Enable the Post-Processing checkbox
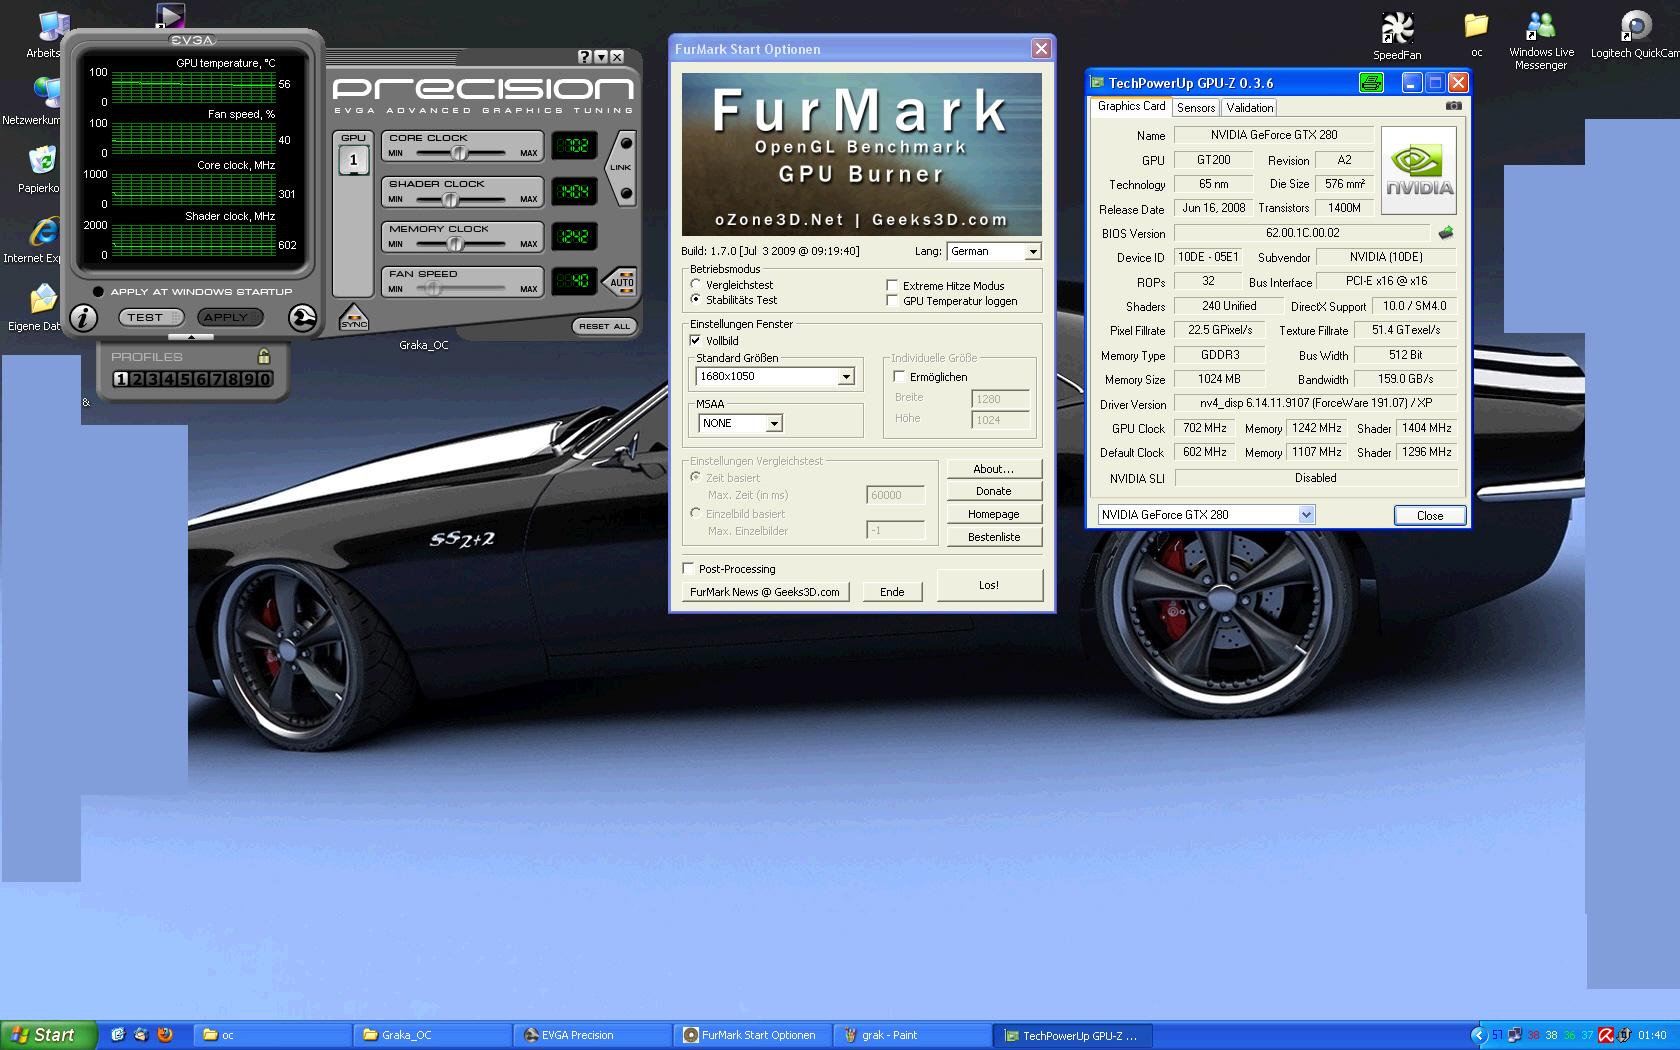Image resolution: width=1680 pixels, height=1050 pixels. pyautogui.click(x=688, y=569)
